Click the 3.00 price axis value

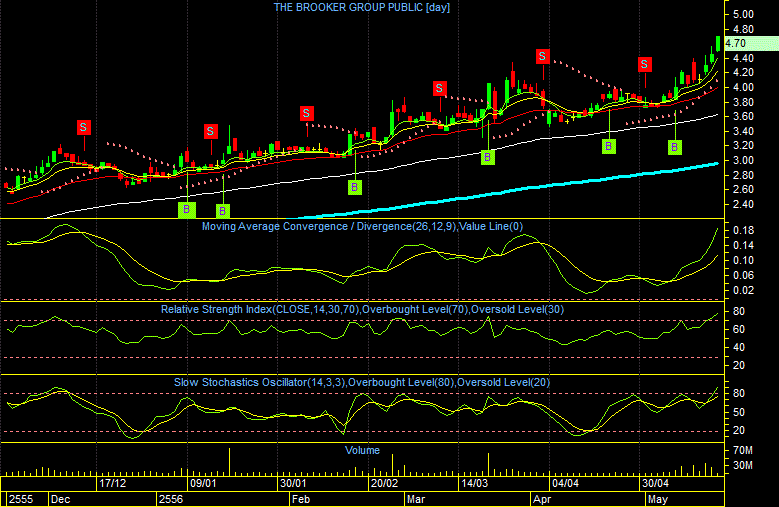pos(744,160)
